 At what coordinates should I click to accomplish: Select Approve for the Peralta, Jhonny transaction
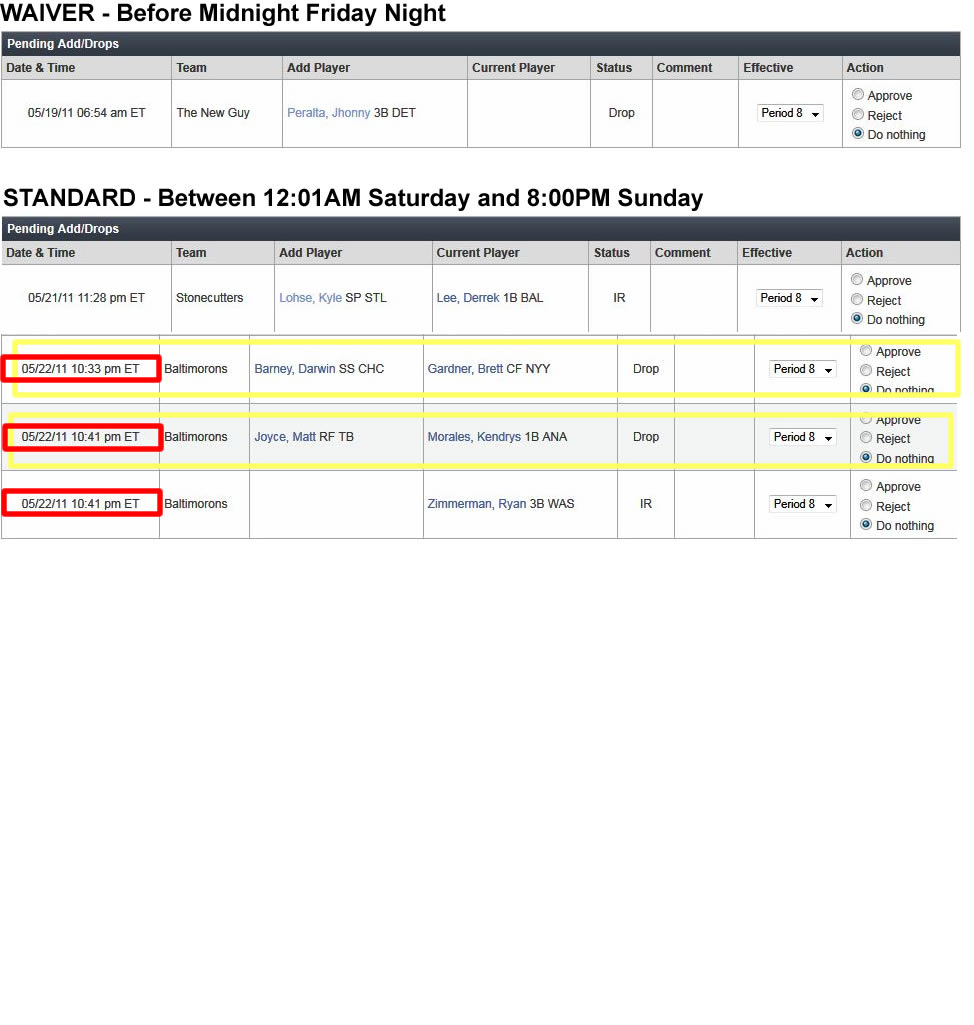coord(858,95)
